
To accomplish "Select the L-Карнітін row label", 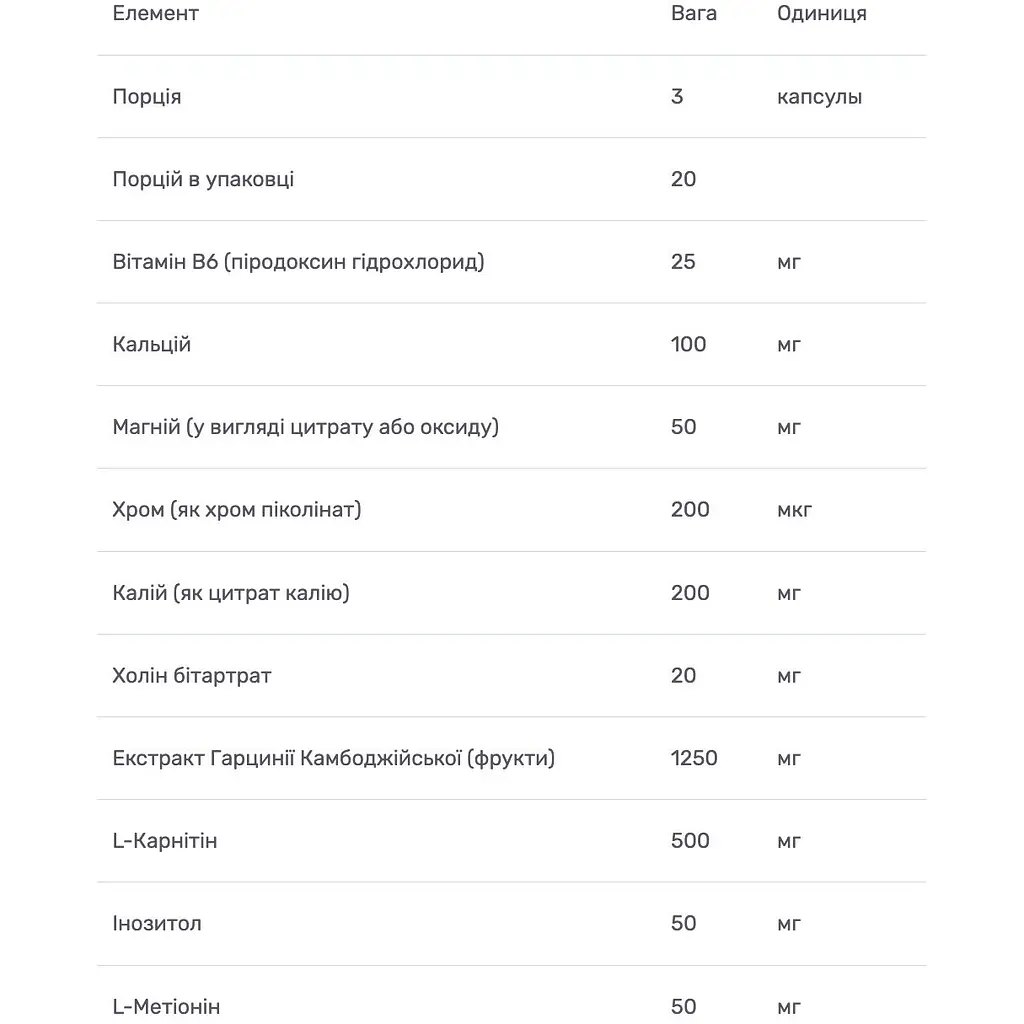I will [165, 841].
